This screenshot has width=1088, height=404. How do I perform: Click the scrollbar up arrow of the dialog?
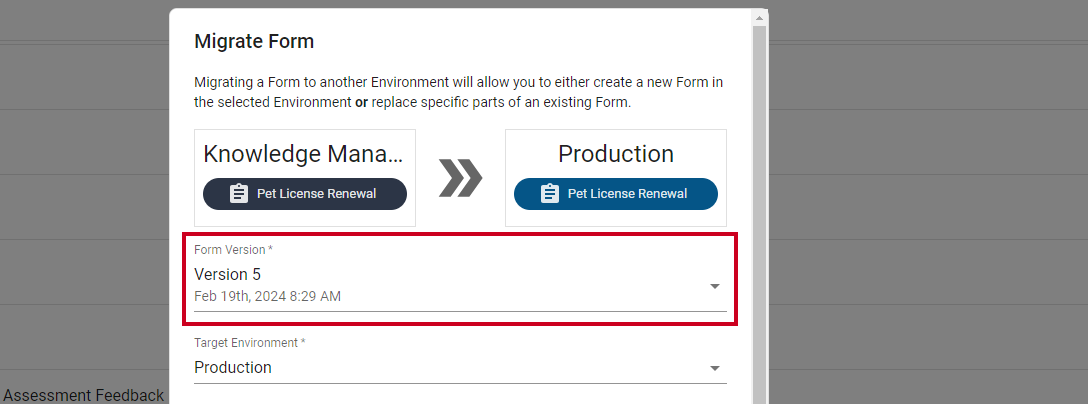(759, 17)
